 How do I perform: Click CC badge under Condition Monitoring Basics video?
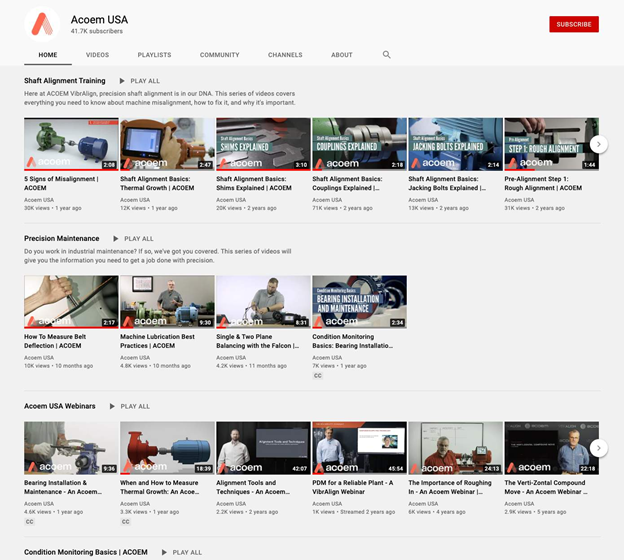tap(318, 375)
